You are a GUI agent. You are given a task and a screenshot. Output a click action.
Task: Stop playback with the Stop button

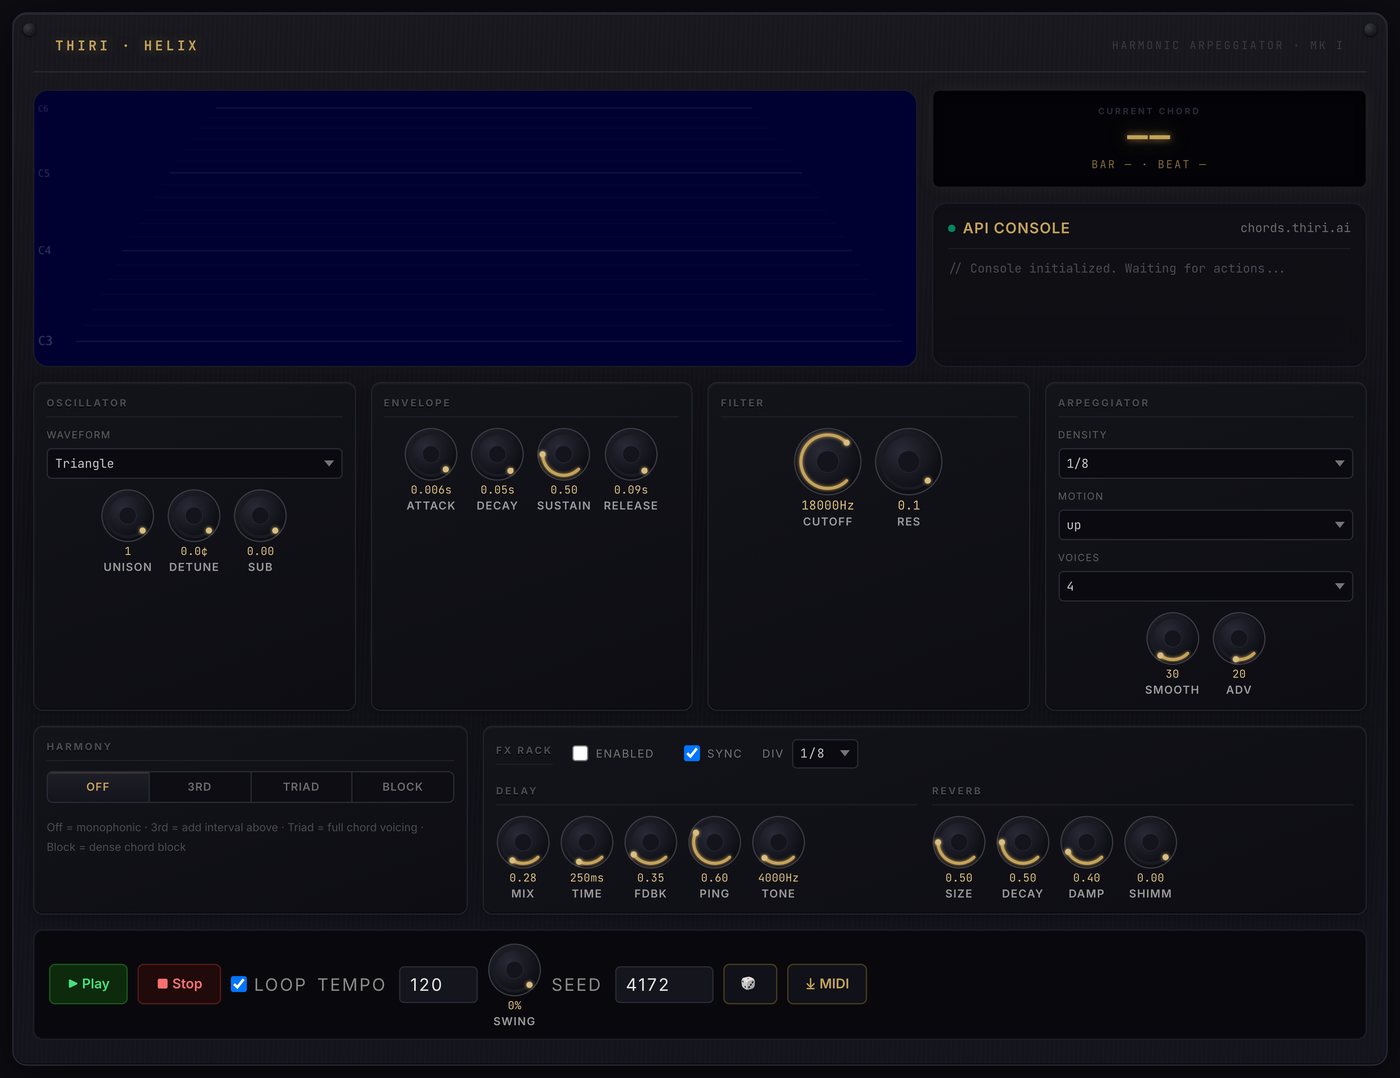pyautogui.click(x=179, y=984)
